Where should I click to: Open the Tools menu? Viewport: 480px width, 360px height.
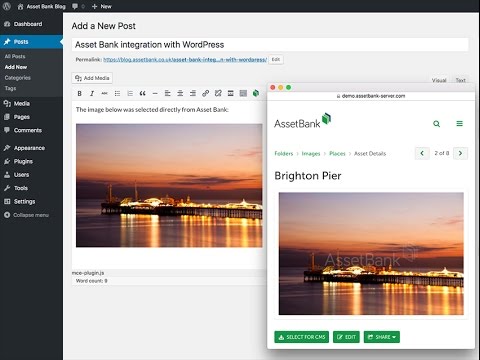click(x=21, y=188)
